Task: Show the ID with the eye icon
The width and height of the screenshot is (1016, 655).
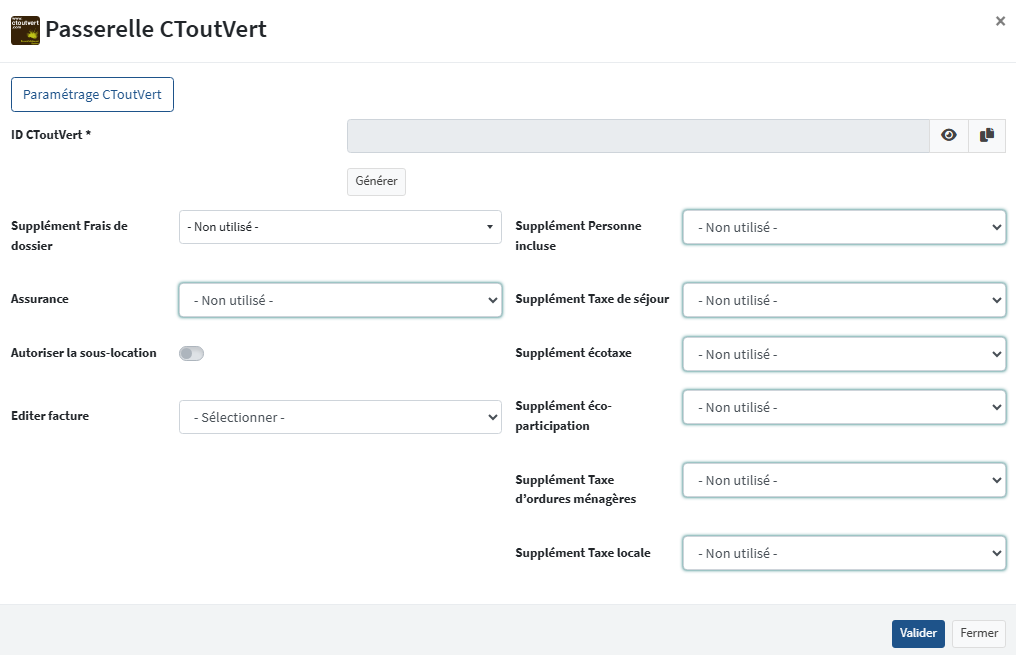Action: 949,136
